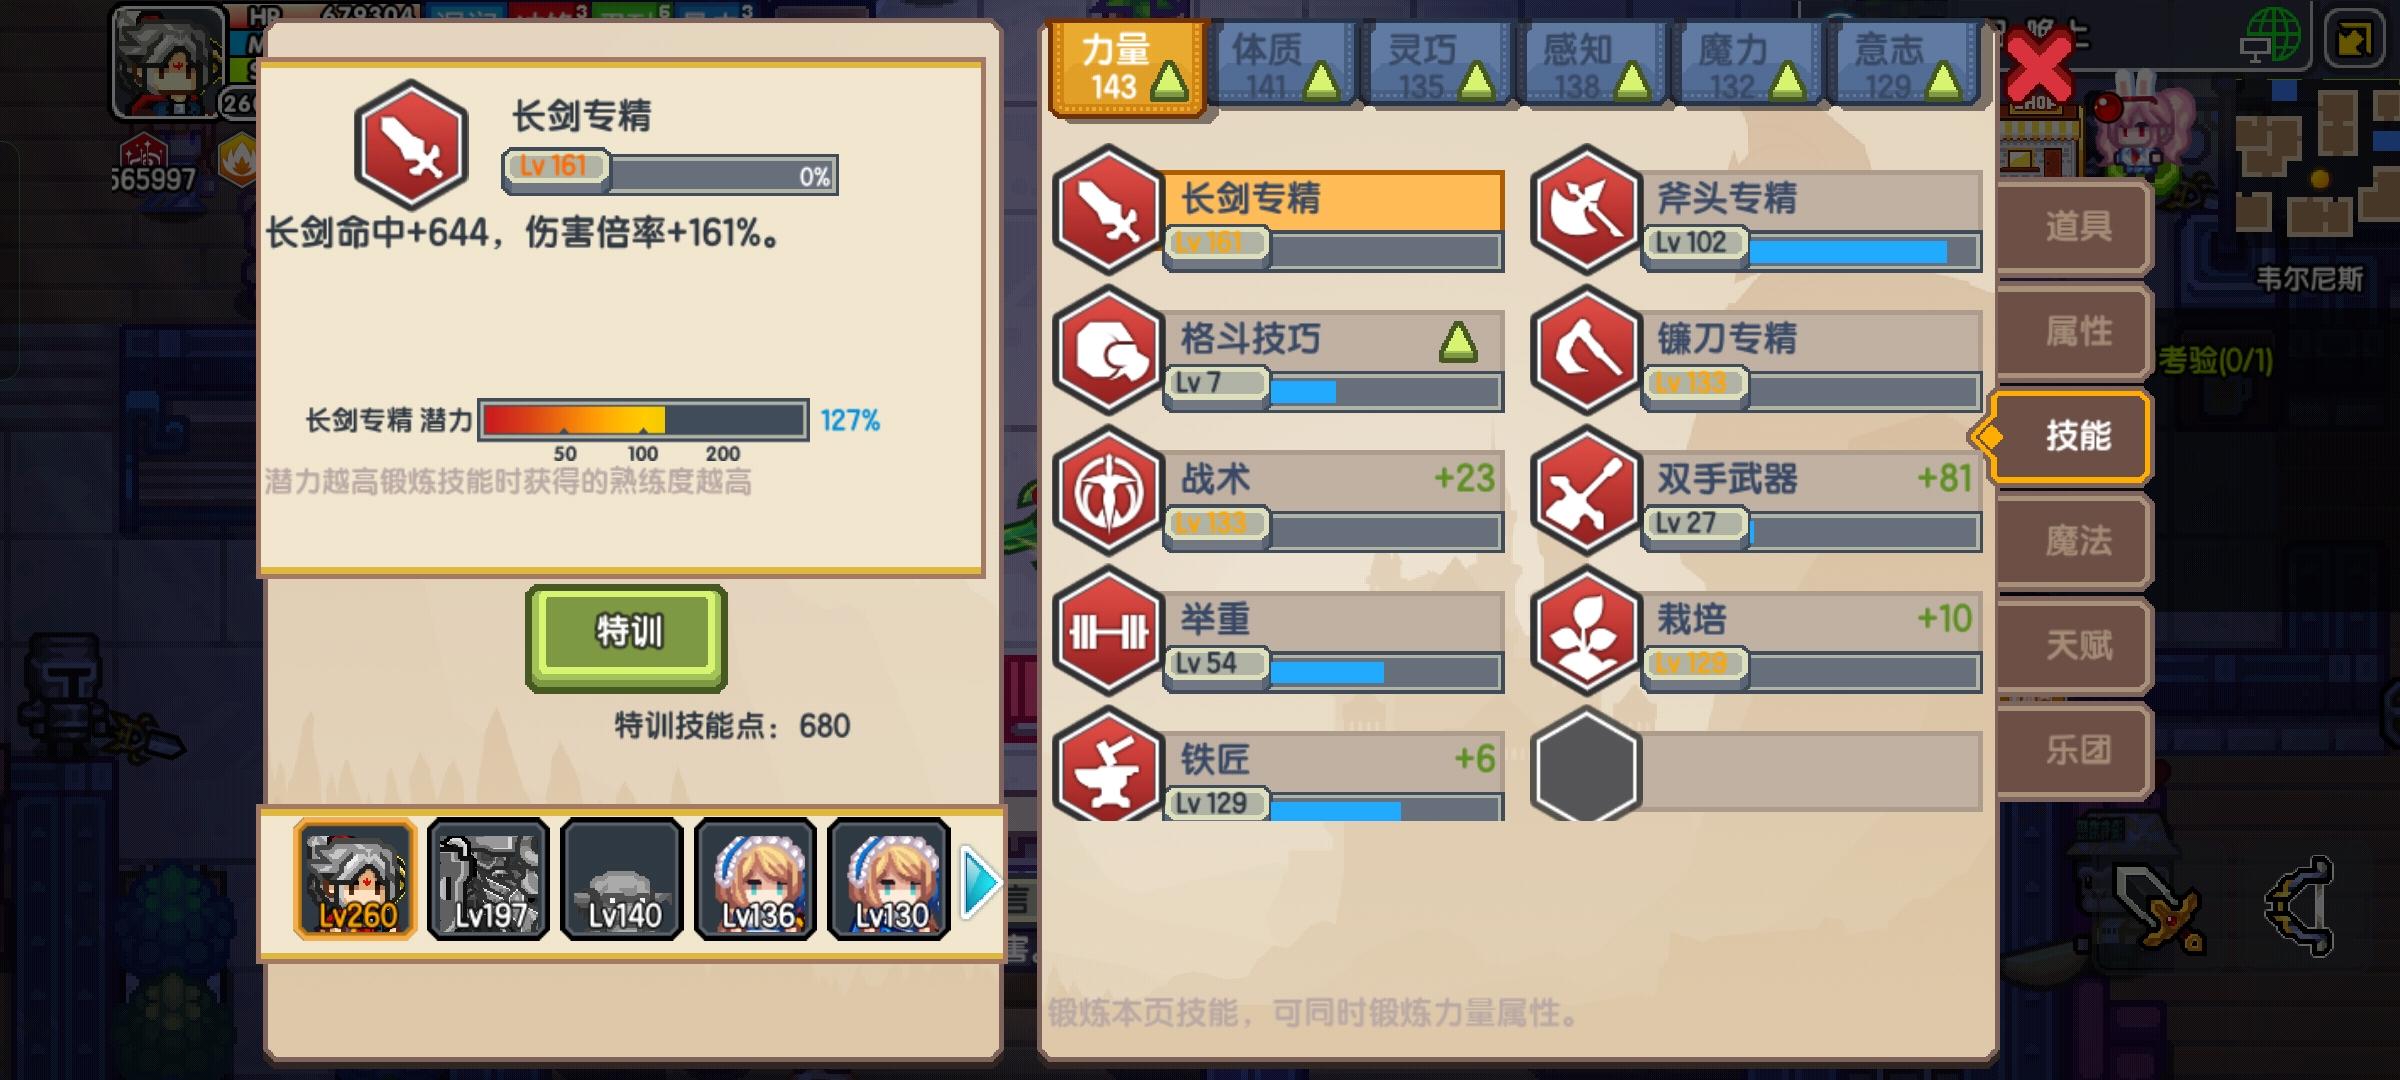Switch to the 魔力 132 attribute tab
This screenshot has height=1080, width=2400.
click(x=1747, y=66)
